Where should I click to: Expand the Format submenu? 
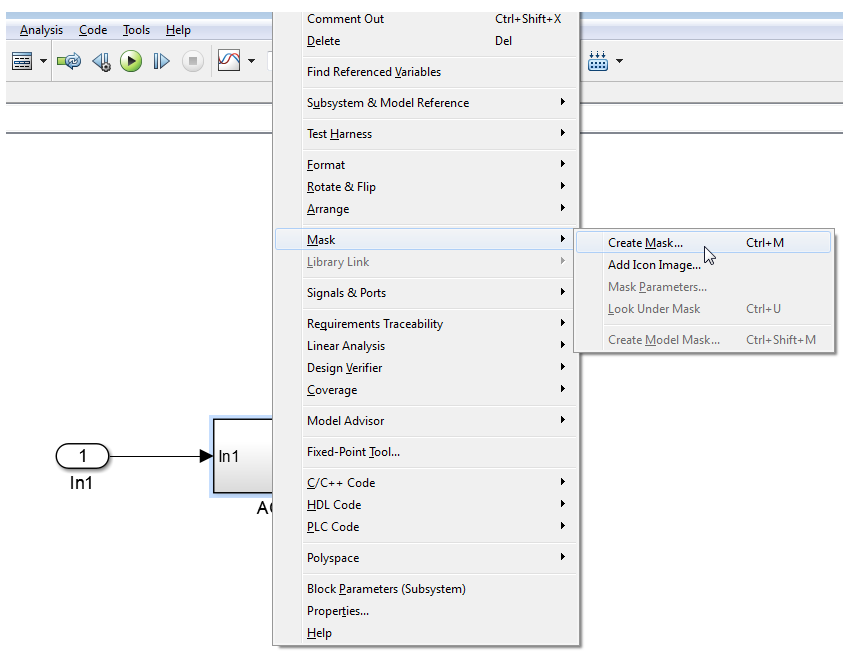click(426, 165)
